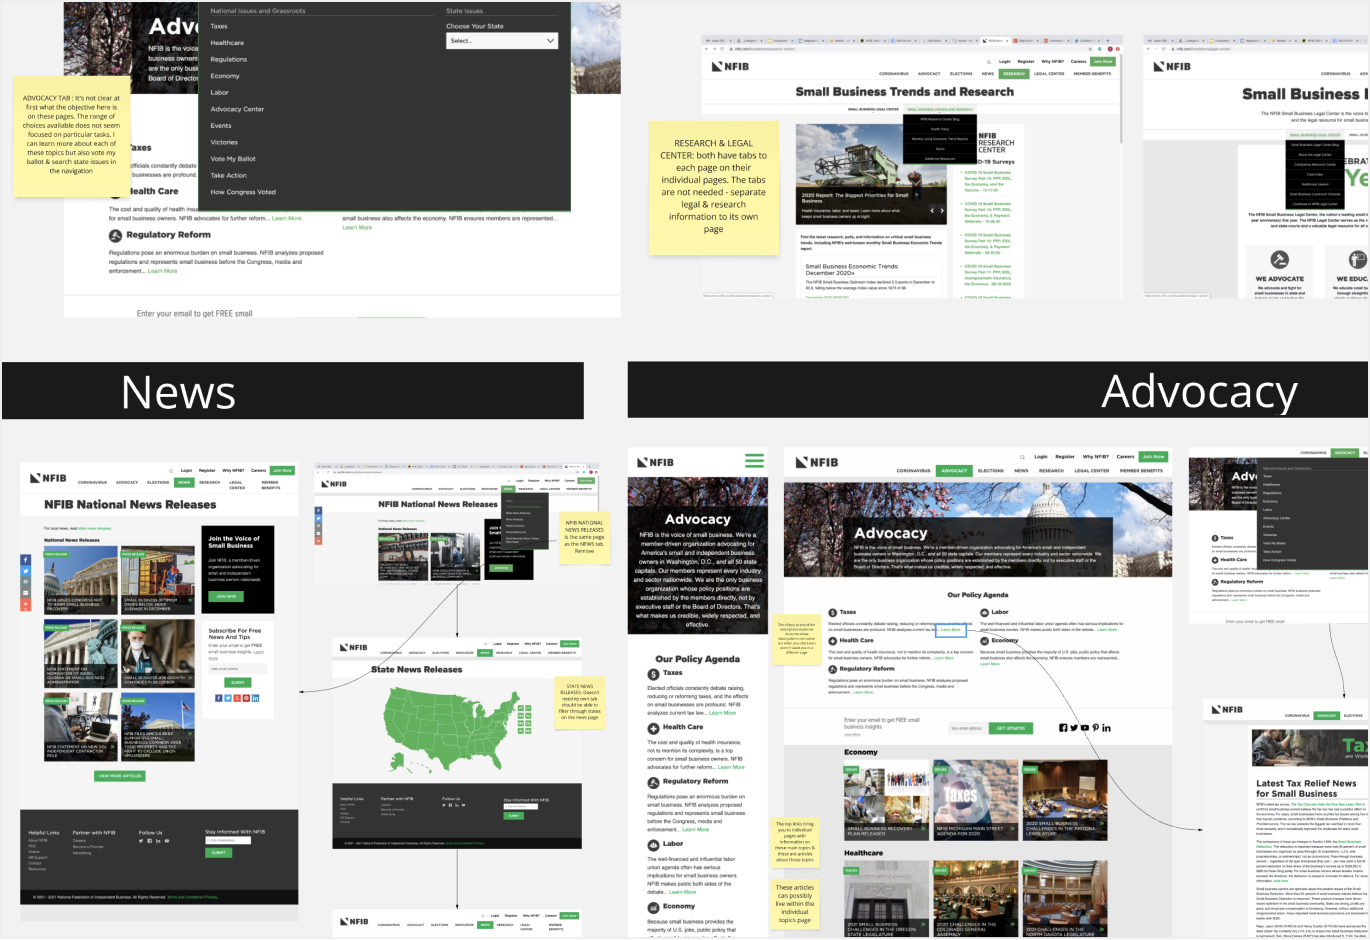Click YouTube icon beside GET UPDATES button
The image size is (1370, 940).
(1085, 728)
